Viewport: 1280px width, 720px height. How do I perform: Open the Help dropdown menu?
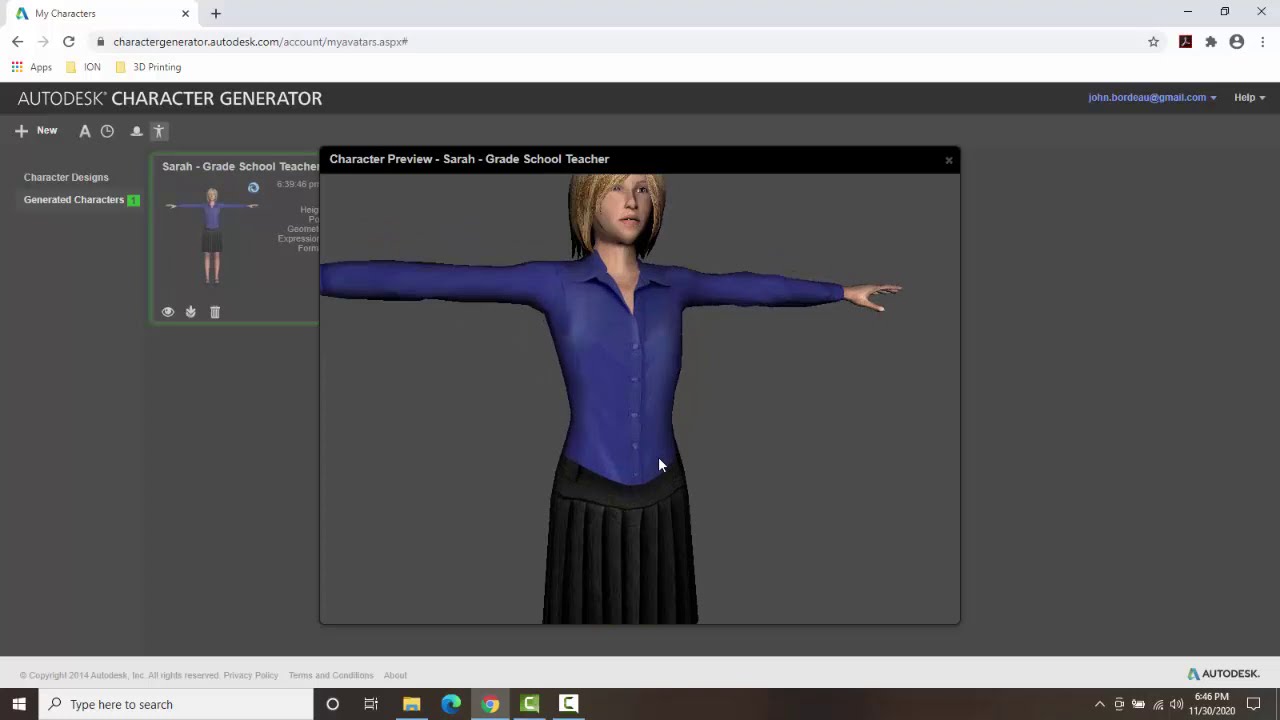pos(1249,98)
